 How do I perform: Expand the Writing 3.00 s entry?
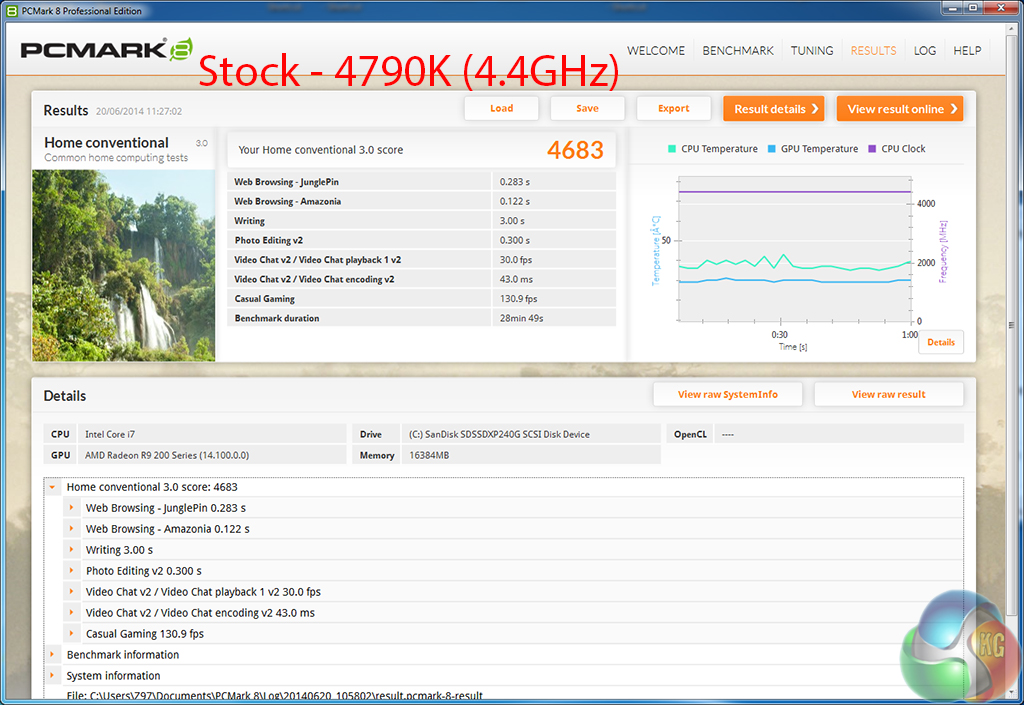[72, 550]
